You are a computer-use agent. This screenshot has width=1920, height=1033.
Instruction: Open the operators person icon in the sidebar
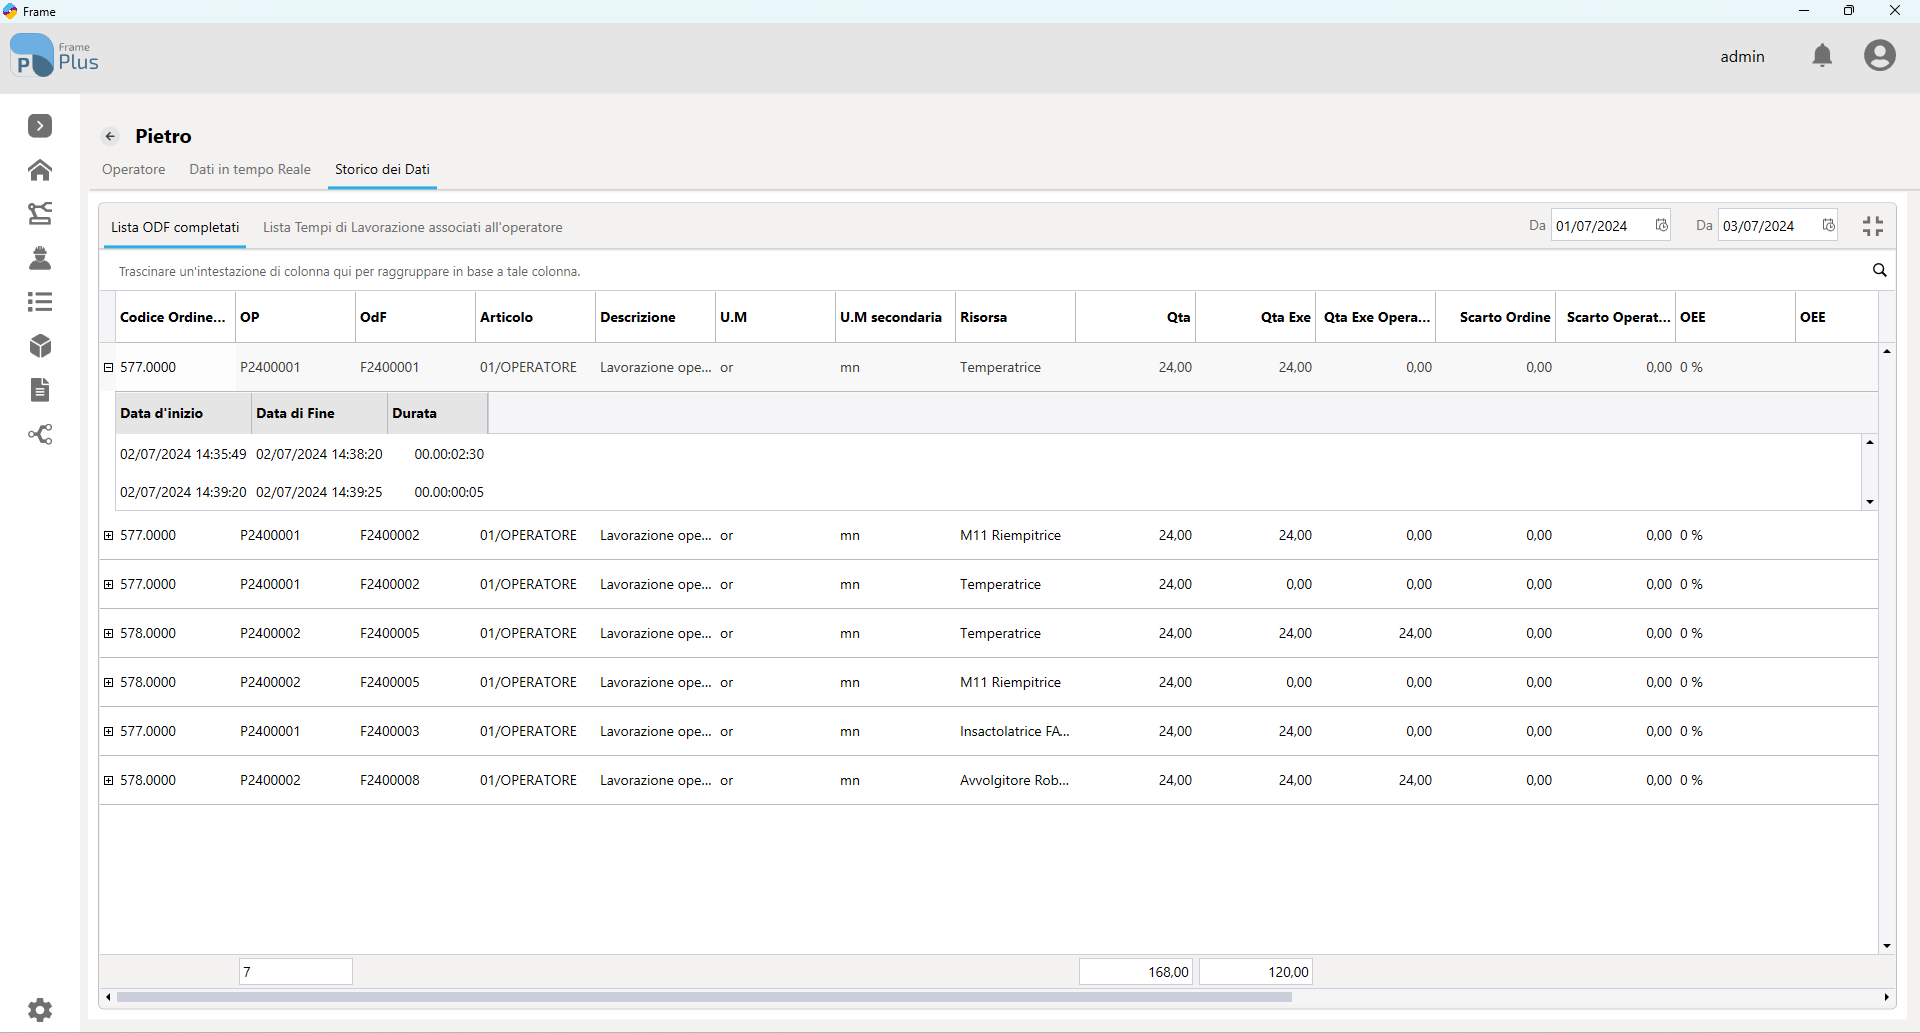[40, 258]
